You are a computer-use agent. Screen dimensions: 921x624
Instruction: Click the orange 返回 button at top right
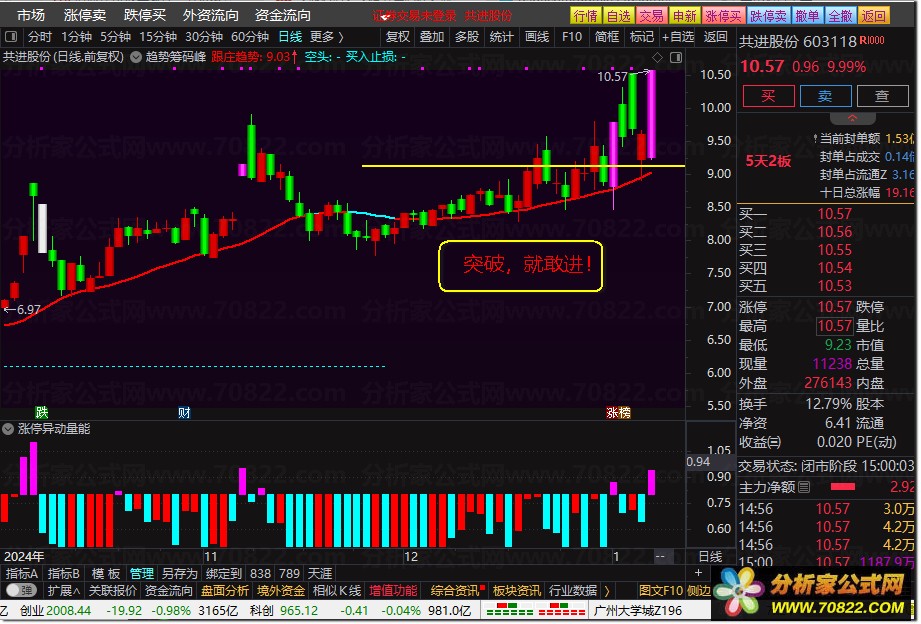pyautogui.click(x=873, y=16)
